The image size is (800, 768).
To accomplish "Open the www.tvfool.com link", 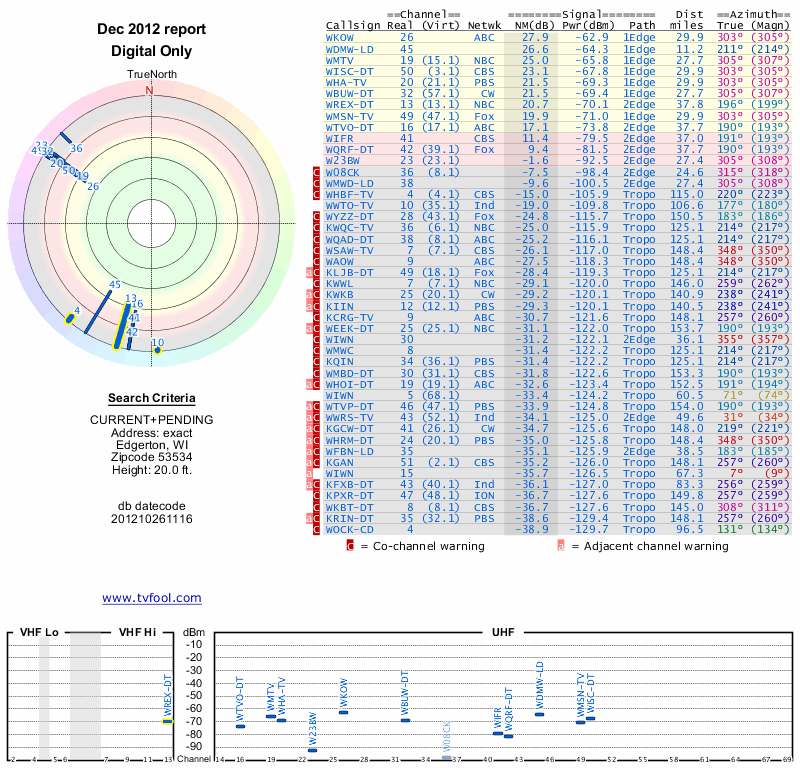I will 151,598.
